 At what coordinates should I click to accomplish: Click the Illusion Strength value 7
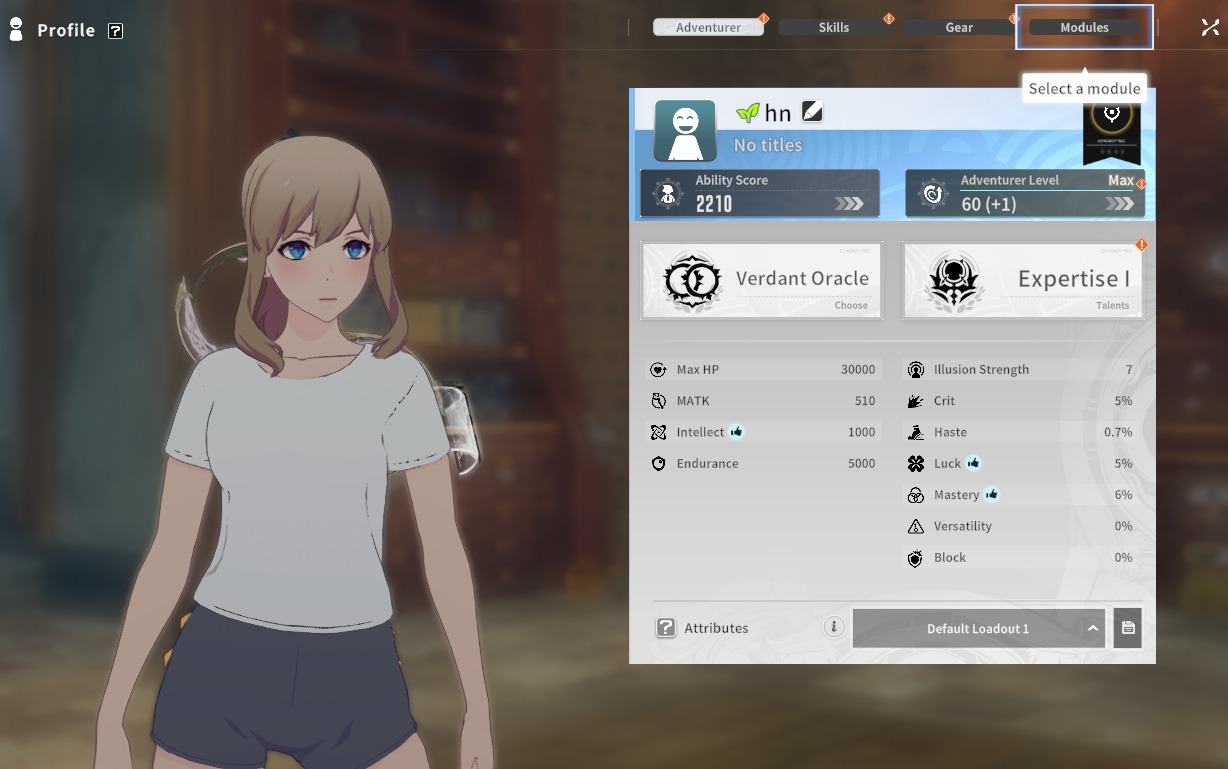click(1129, 370)
